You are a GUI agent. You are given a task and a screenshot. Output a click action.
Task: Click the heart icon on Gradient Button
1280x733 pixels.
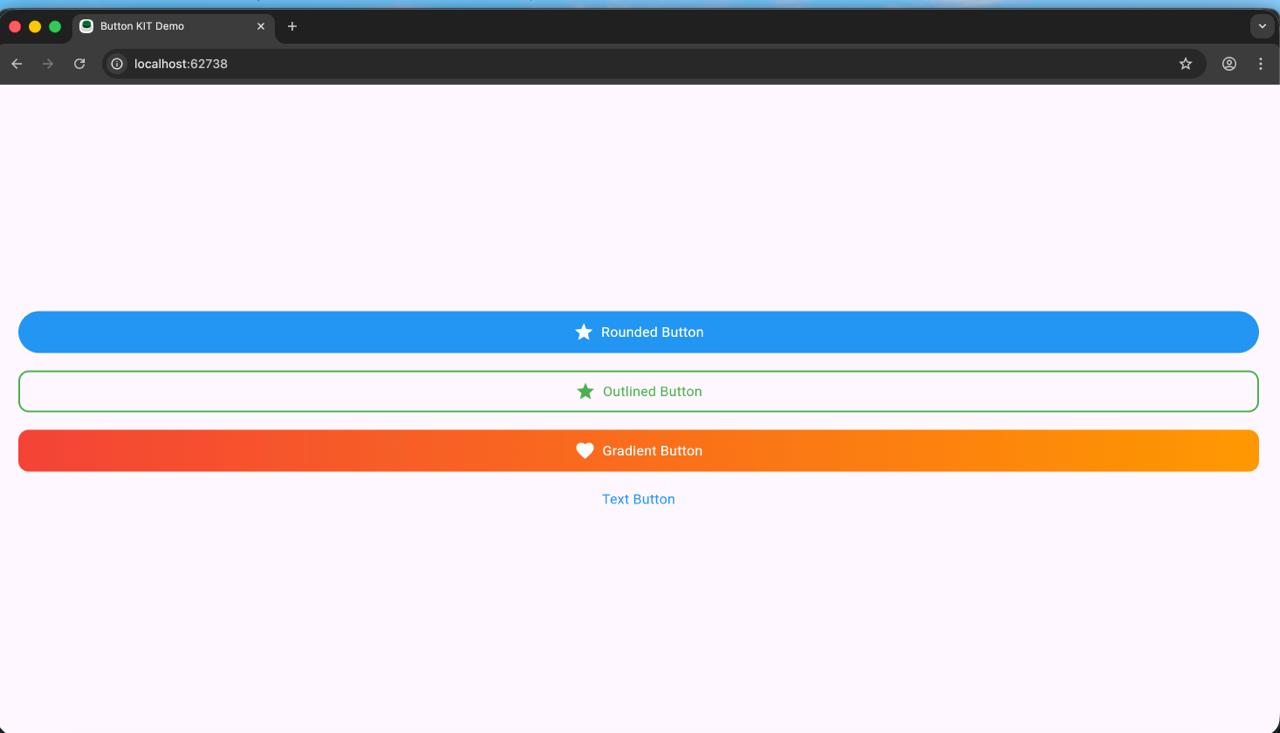tap(585, 451)
